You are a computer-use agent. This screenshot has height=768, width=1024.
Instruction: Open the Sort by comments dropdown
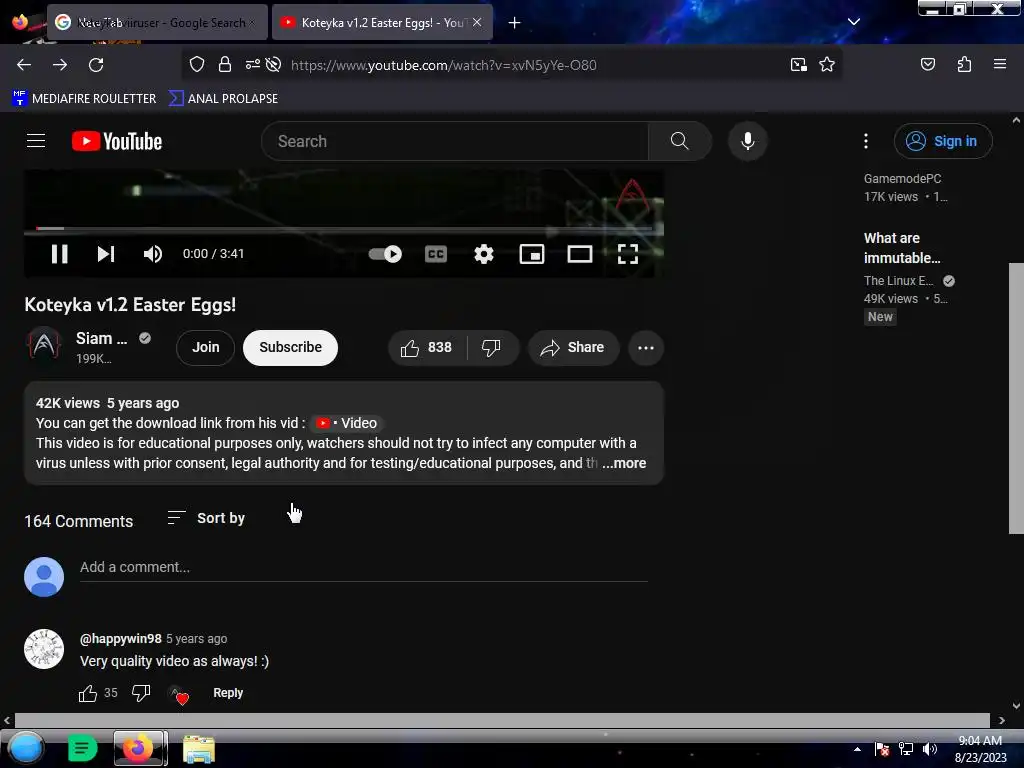click(206, 518)
